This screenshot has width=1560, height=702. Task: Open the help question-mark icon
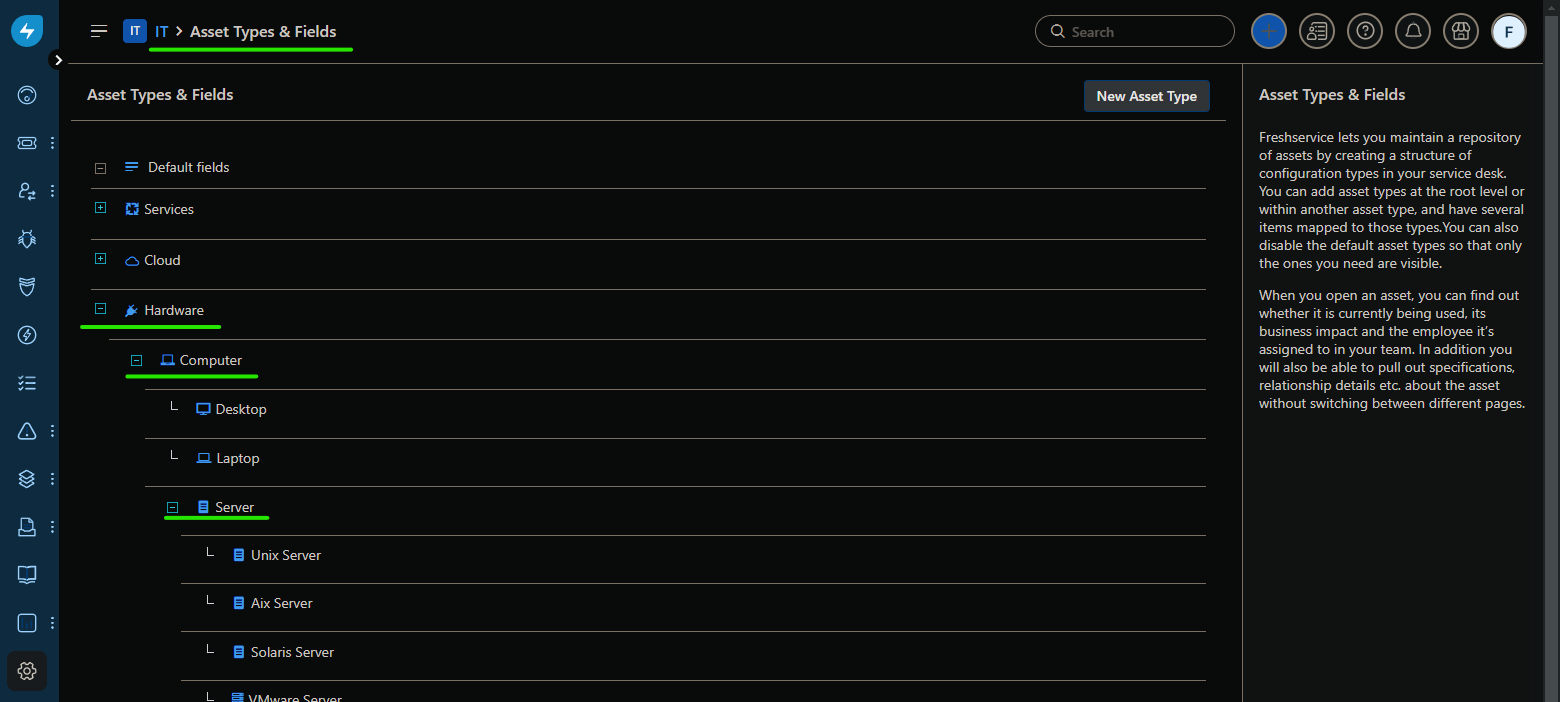pos(1364,31)
